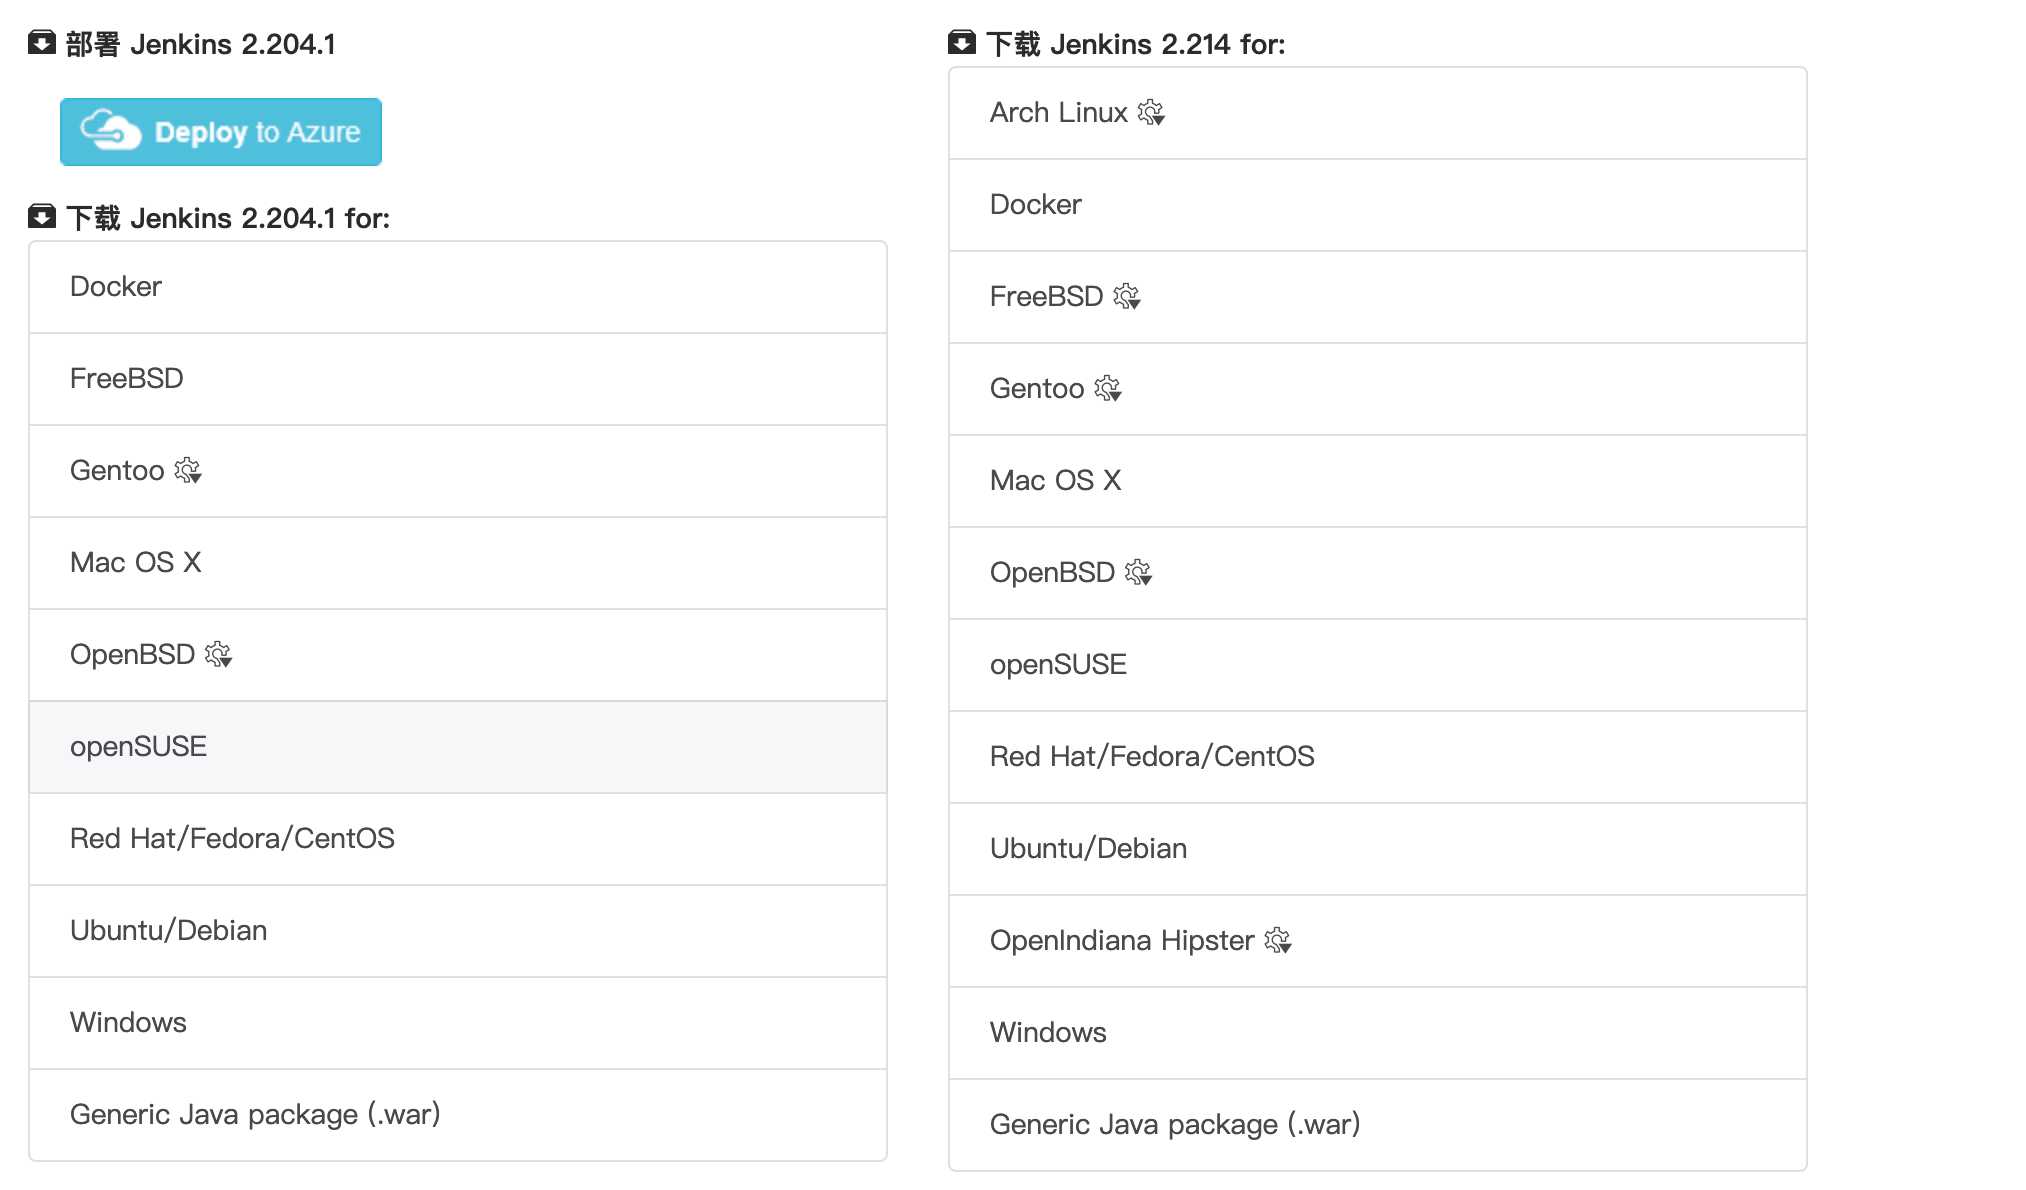Open OpenIndiana Hipster download link
Viewport: 2026px width, 1190px height.
pos(1378,941)
